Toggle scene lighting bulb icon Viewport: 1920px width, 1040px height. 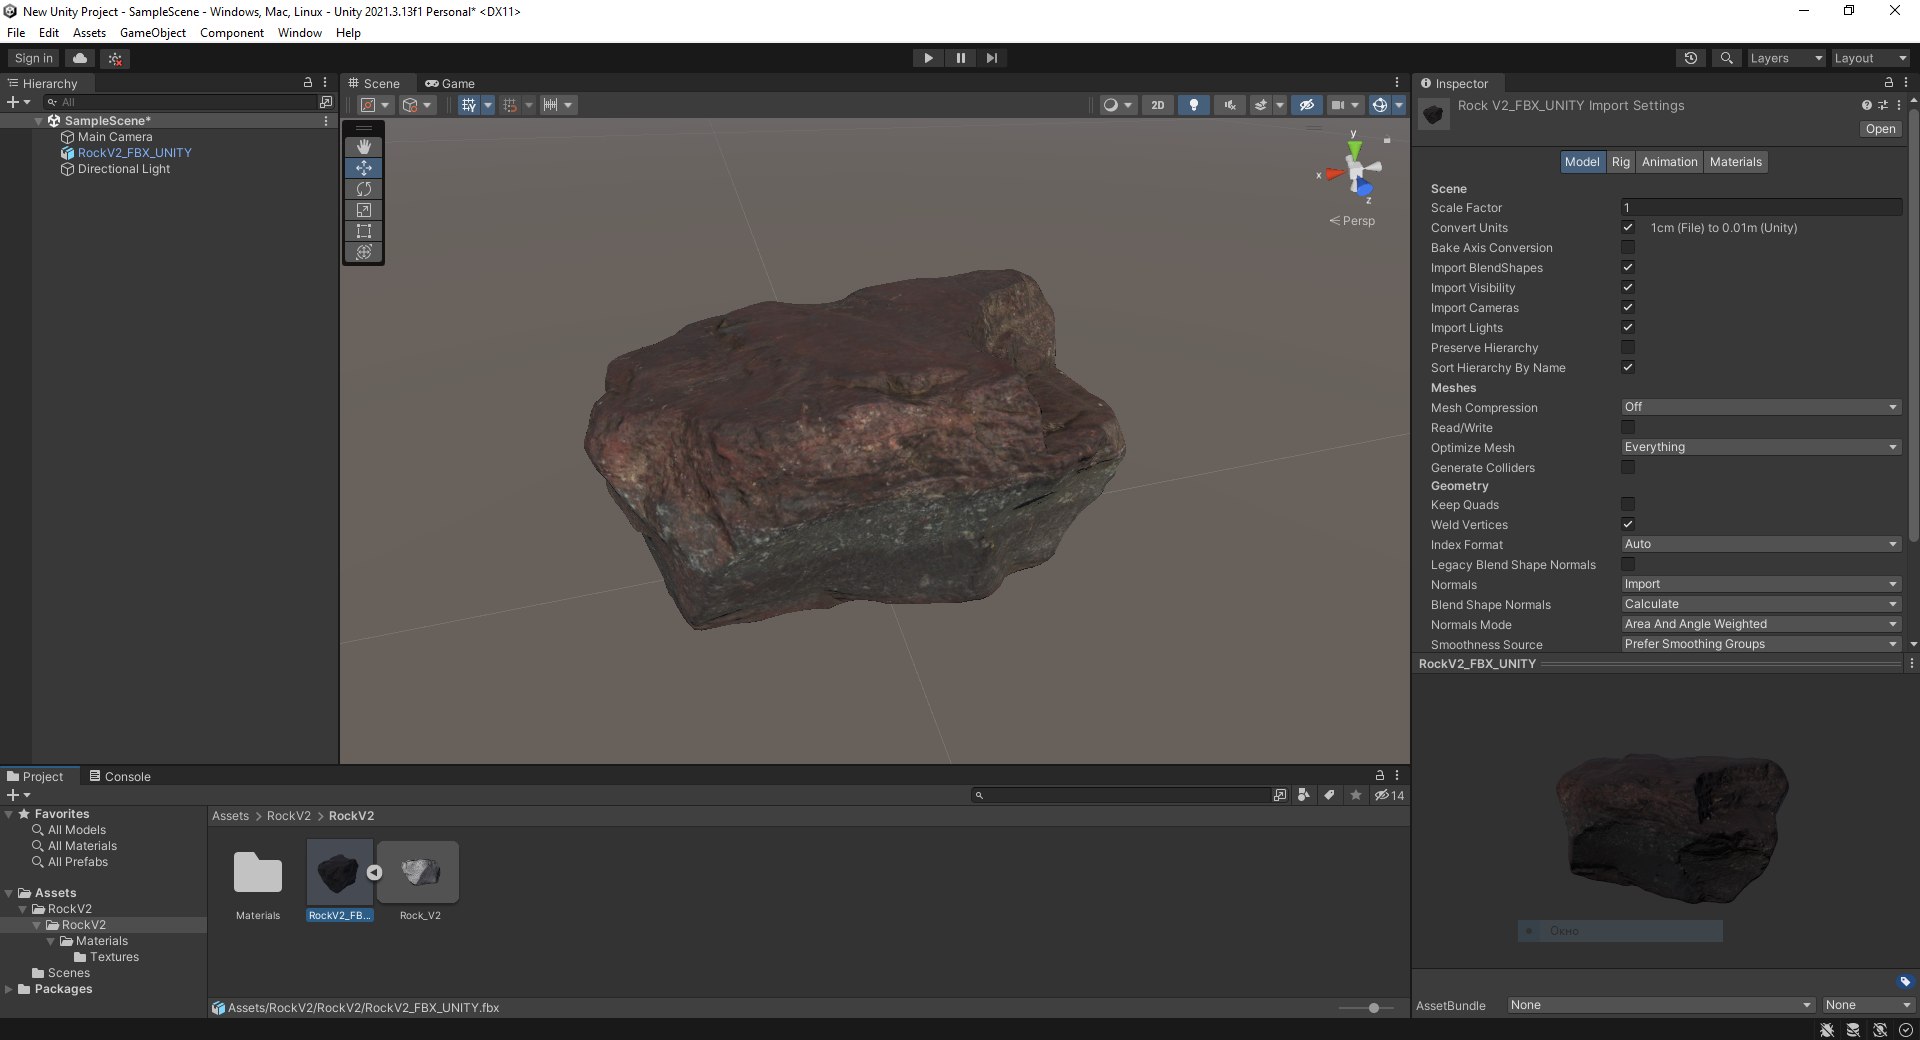1193,105
